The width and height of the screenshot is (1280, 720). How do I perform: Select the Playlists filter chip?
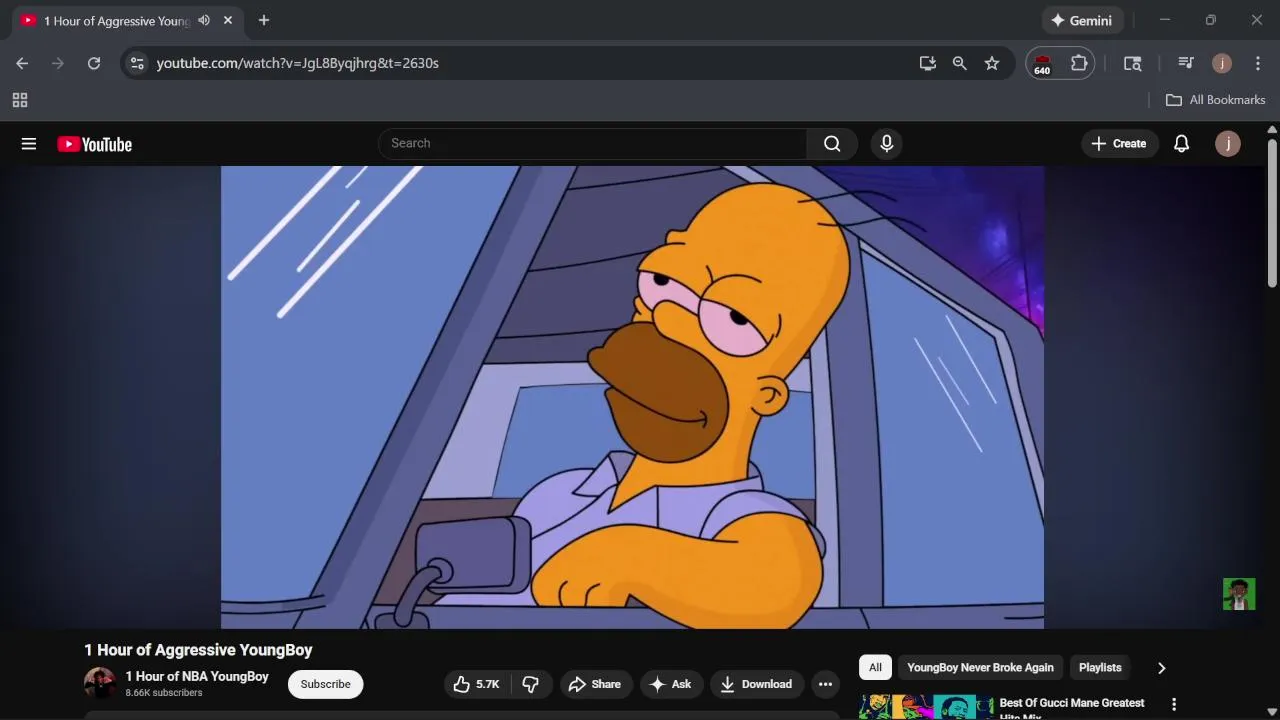(1100, 668)
